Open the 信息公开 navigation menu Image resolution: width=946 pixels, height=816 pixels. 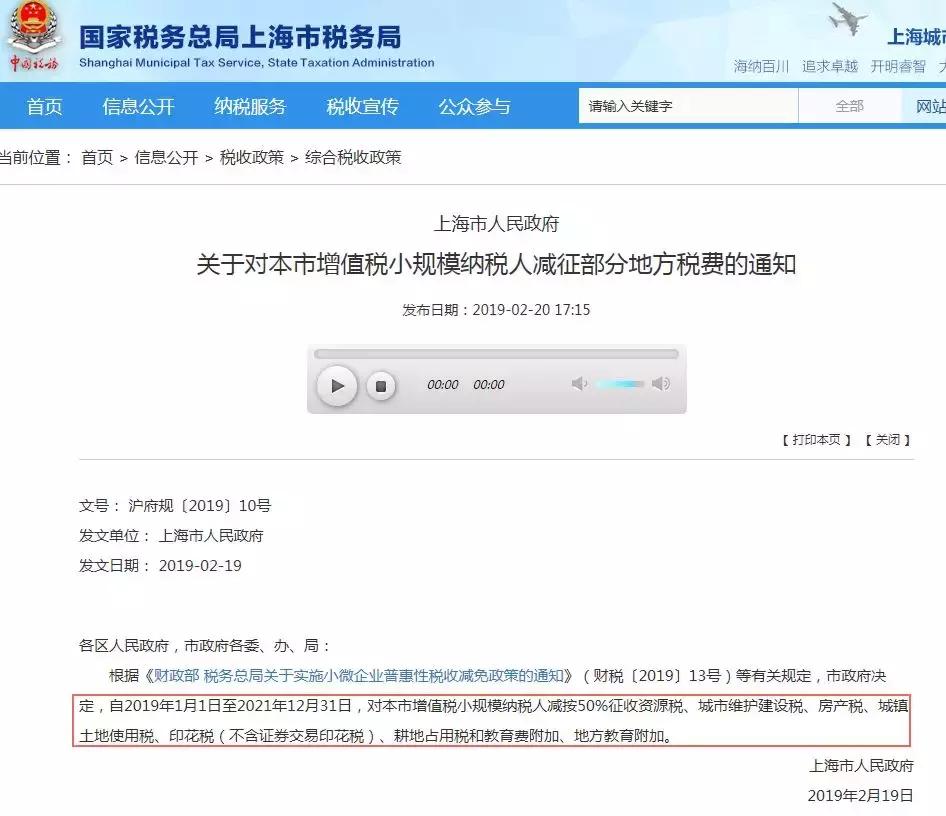[137, 106]
